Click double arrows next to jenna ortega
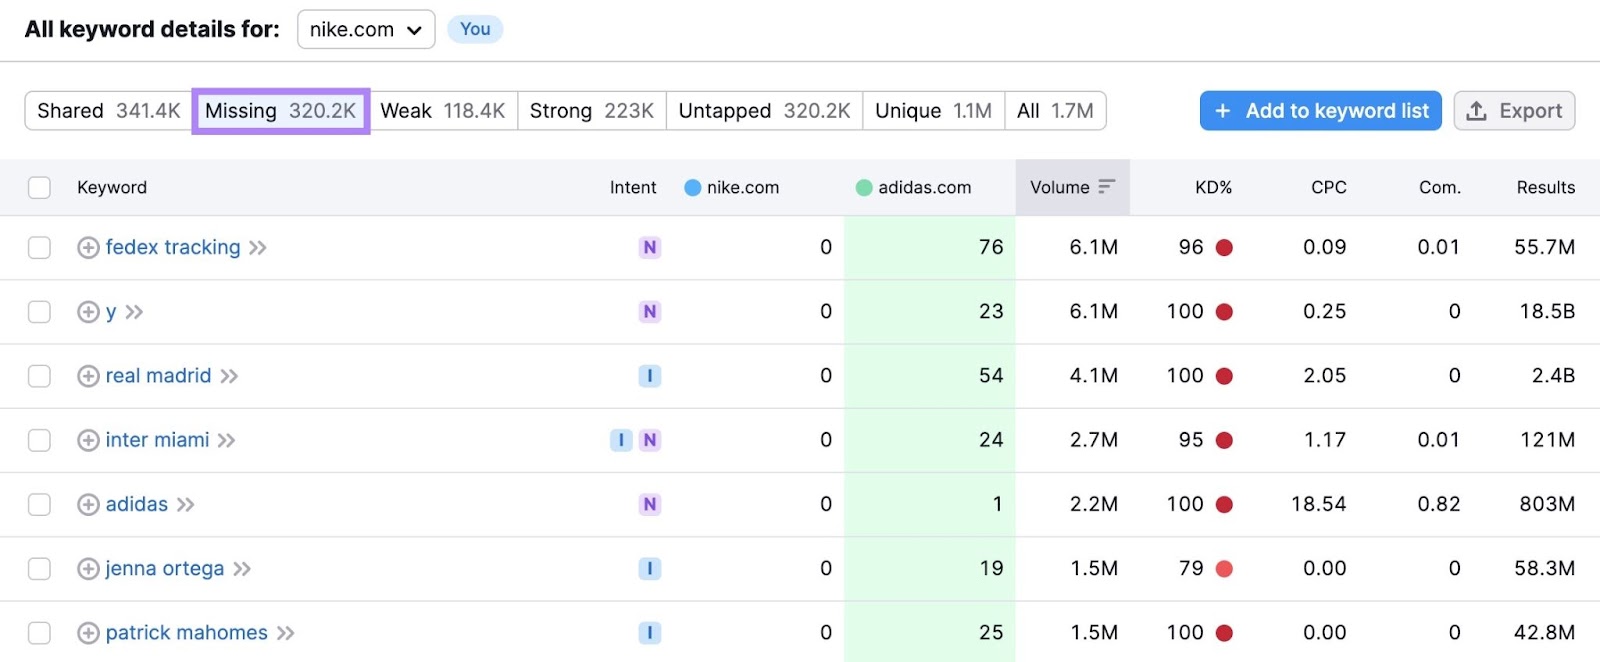This screenshot has height=662, width=1600. tap(242, 569)
